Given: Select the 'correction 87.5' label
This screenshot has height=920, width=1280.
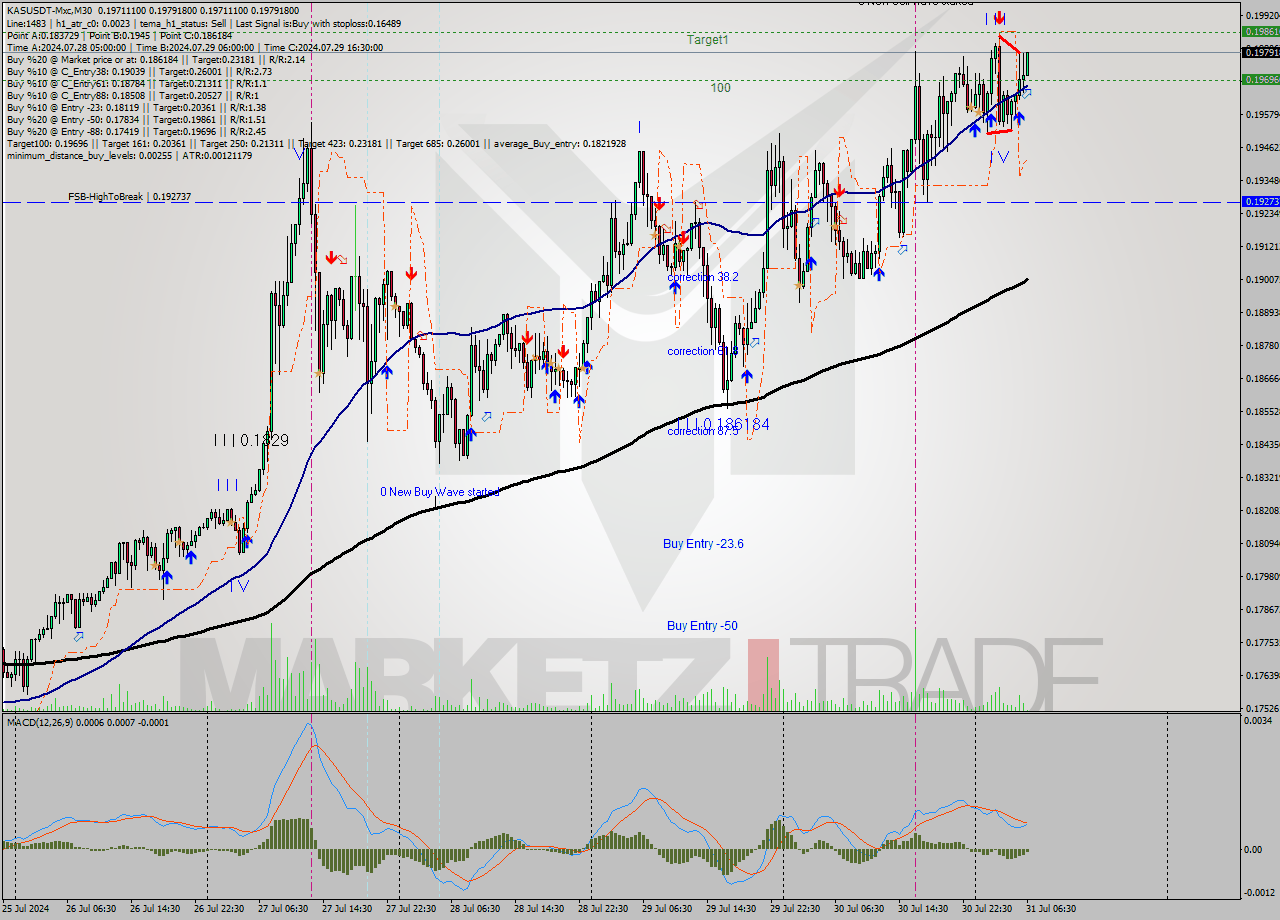Looking at the screenshot, I should tap(703, 431).
